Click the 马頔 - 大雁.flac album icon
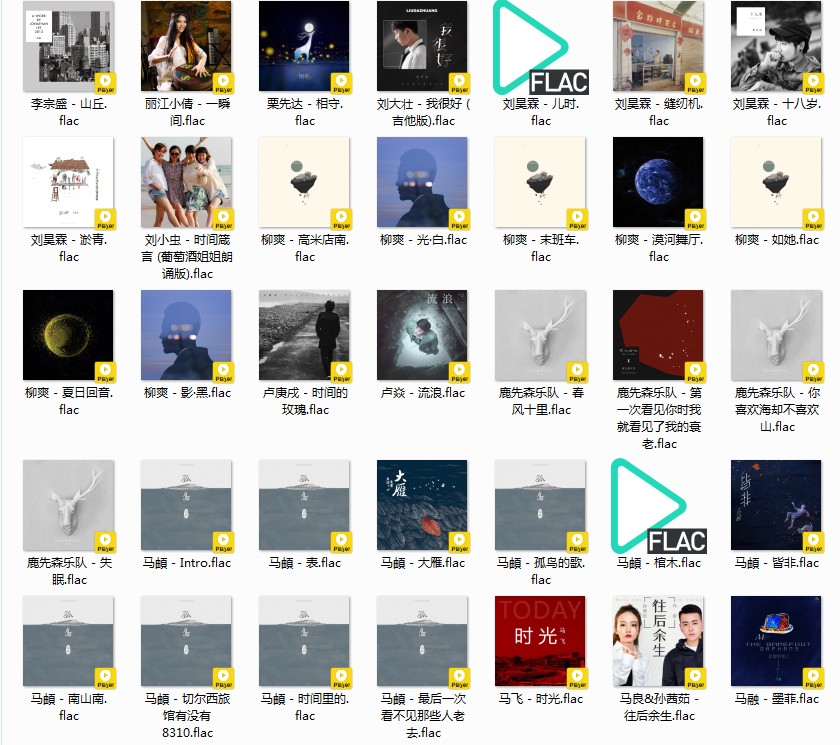The width and height of the screenshot is (840, 745). 422,505
